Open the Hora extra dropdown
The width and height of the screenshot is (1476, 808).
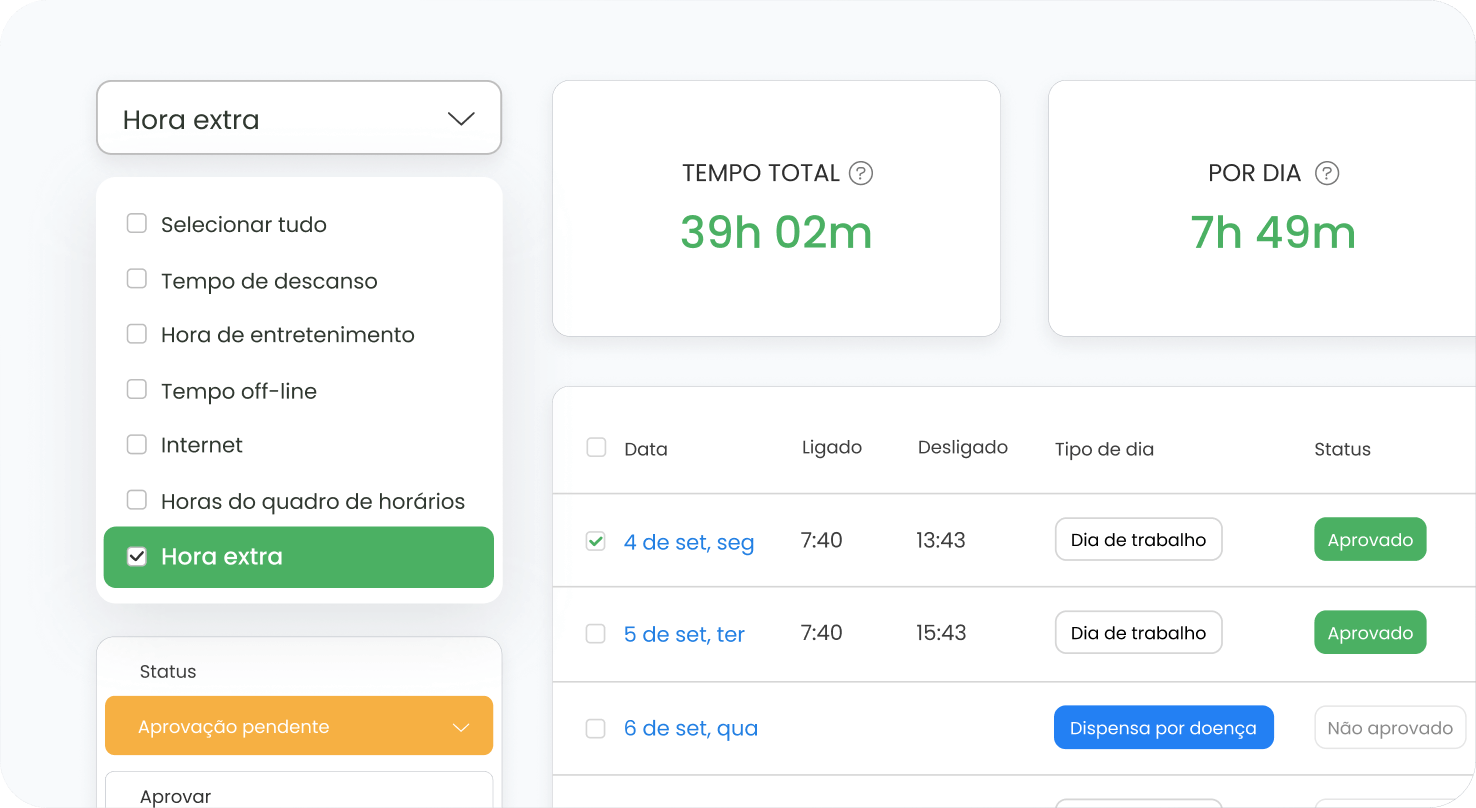[298, 119]
